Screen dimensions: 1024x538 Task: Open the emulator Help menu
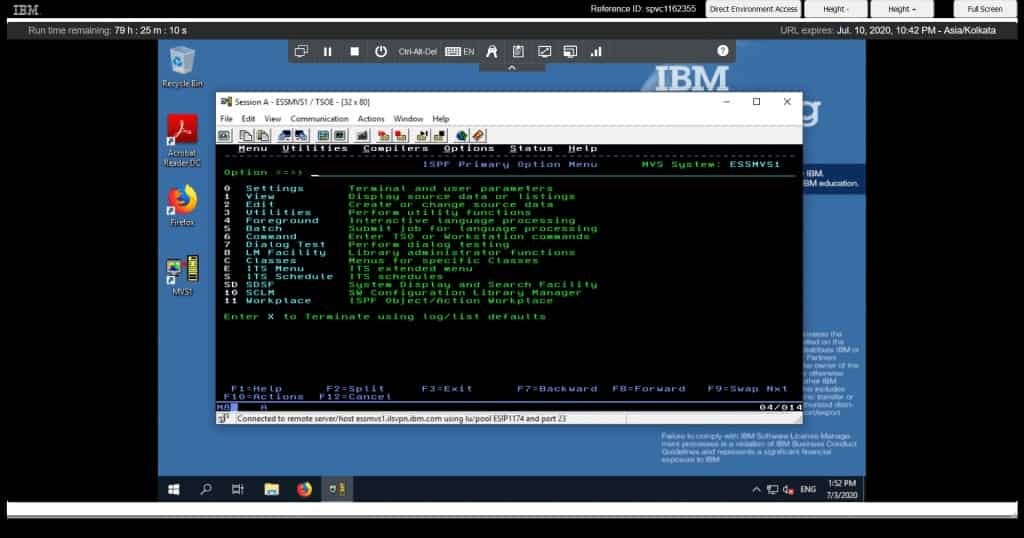pyautogui.click(x=441, y=119)
